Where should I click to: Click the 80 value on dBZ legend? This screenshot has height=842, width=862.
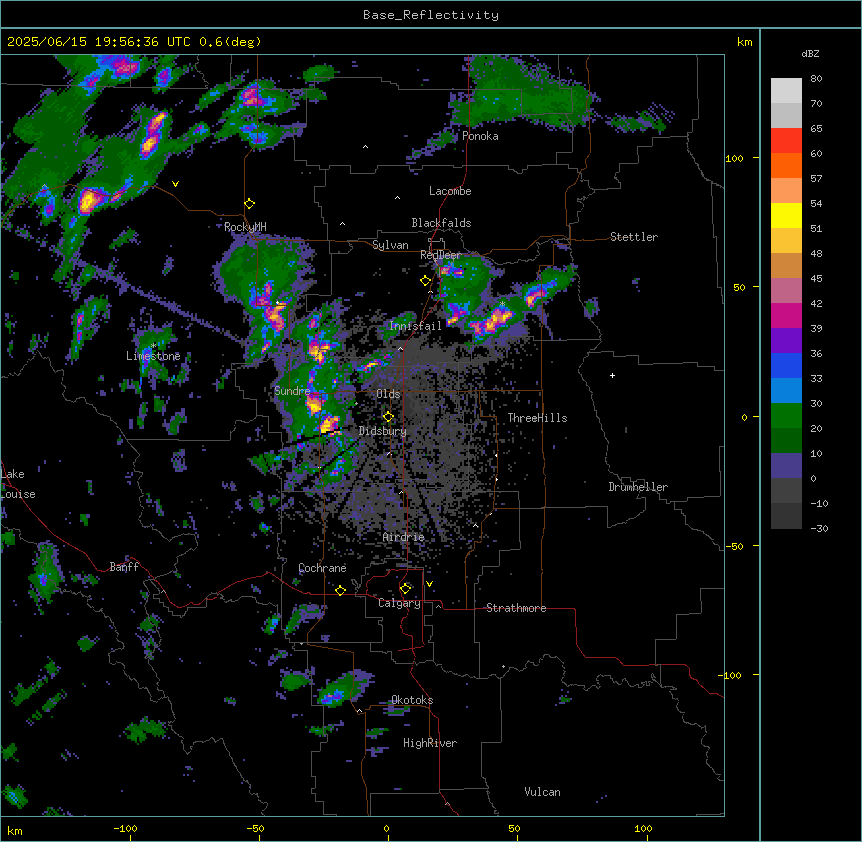pyautogui.click(x=816, y=79)
